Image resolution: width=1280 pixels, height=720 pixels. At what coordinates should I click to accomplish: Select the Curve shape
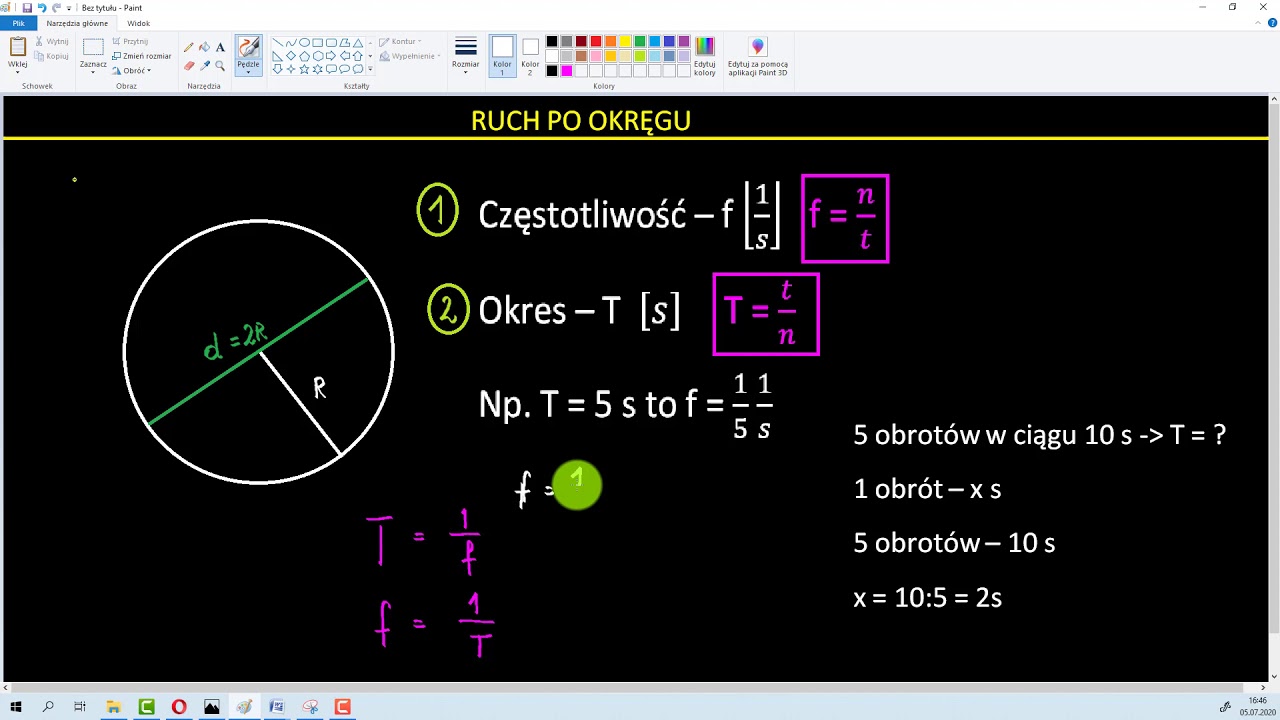291,43
